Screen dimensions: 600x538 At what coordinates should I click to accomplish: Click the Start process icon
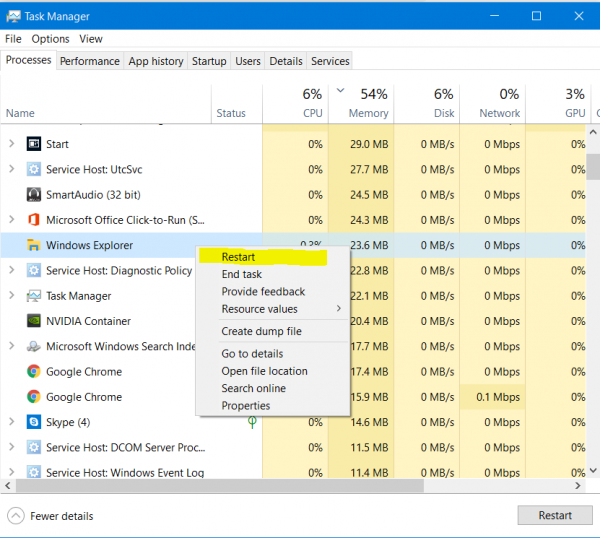(x=33, y=144)
